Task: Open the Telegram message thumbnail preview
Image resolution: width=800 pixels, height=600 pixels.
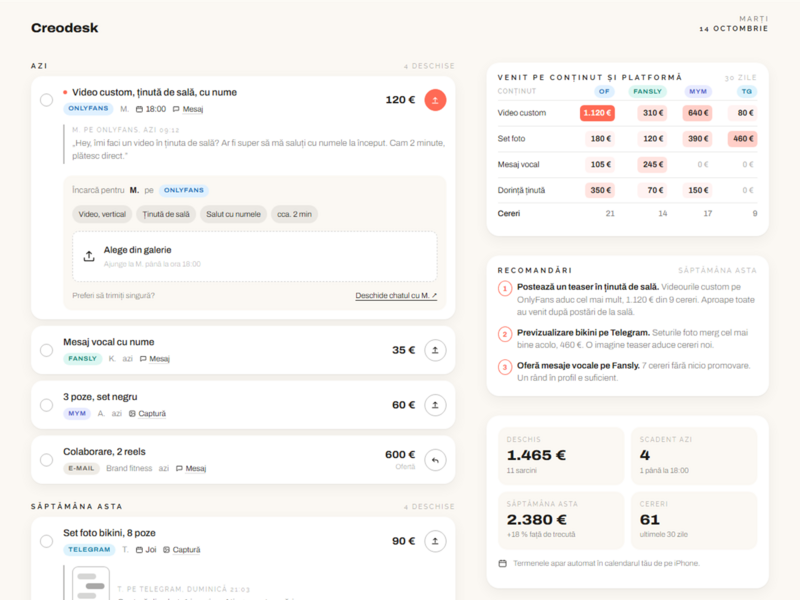Action: point(91,583)
